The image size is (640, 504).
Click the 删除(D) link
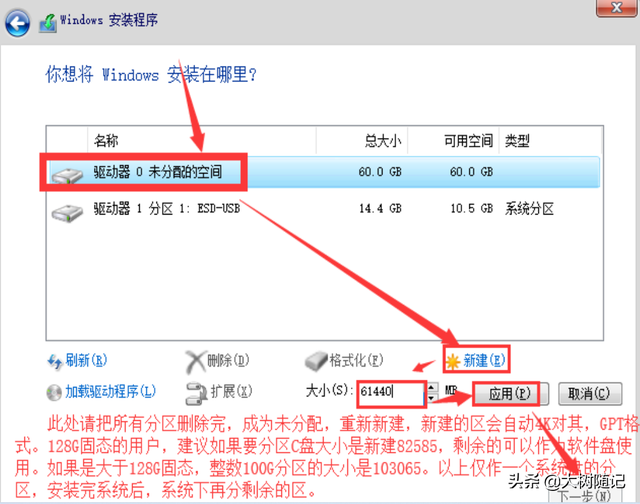(x=228, y=360)
